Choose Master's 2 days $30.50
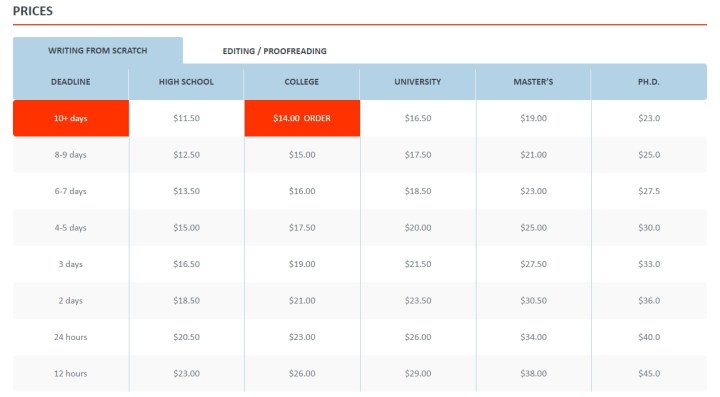 pos(534,301)
